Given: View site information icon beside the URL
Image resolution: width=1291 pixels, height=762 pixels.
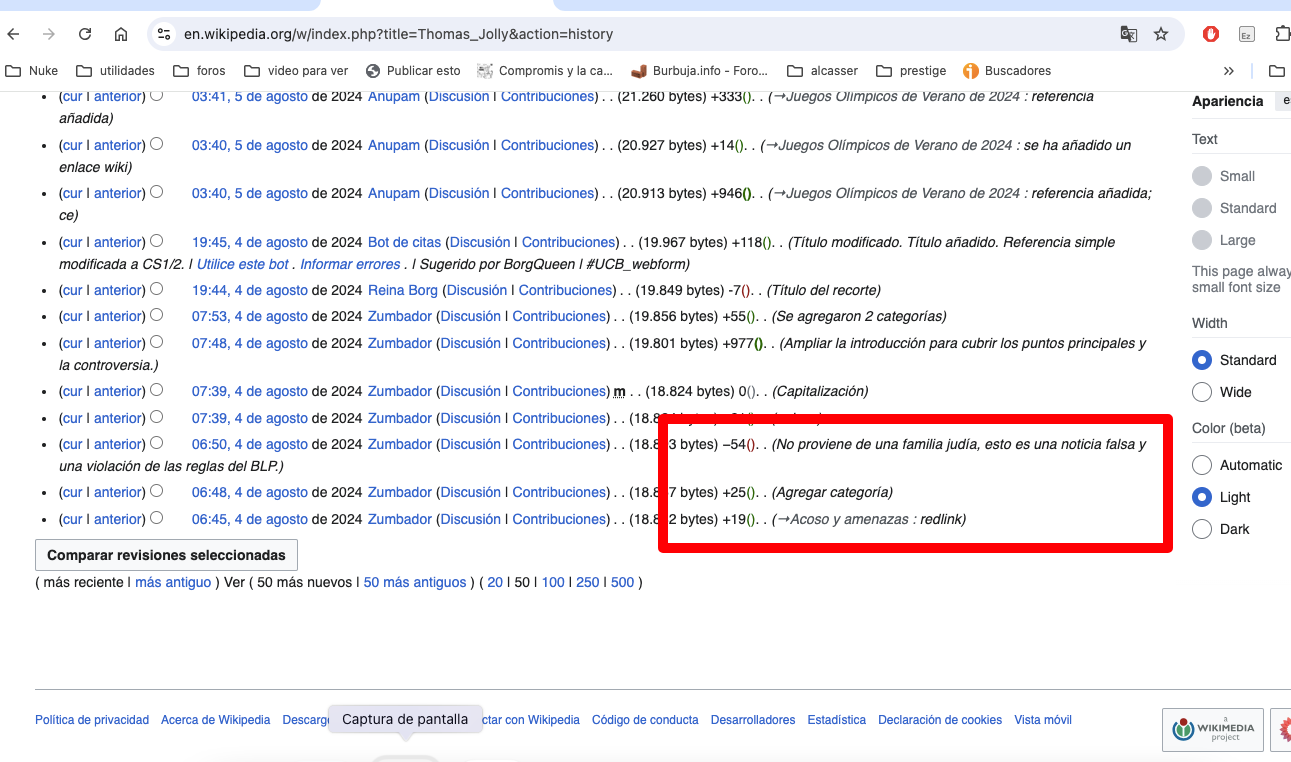Looking at the screenshot, I should coord(165,34).
